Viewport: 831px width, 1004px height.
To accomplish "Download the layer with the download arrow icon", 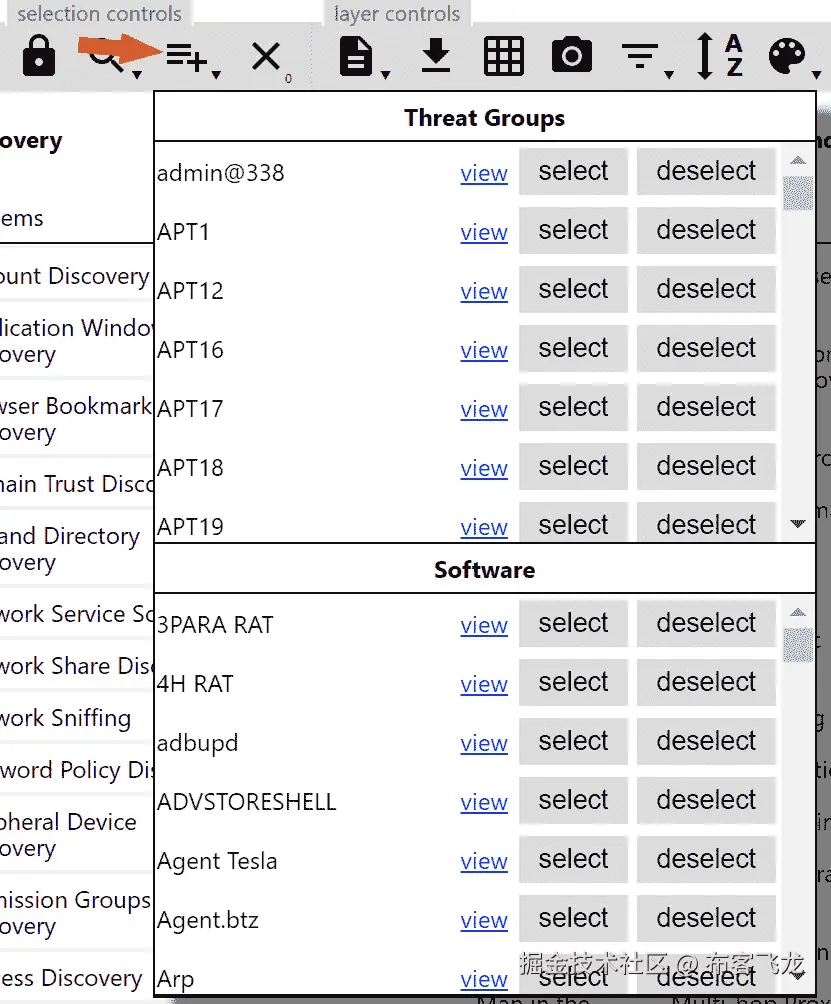I will 435,55.
